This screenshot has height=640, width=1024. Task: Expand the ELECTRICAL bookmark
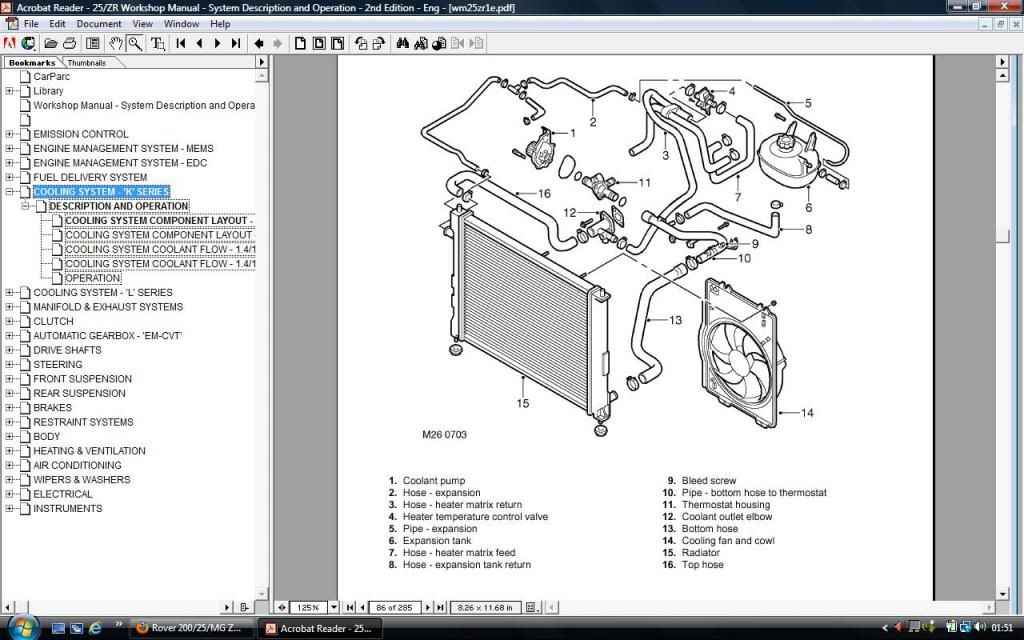click(x=8, y=494)
